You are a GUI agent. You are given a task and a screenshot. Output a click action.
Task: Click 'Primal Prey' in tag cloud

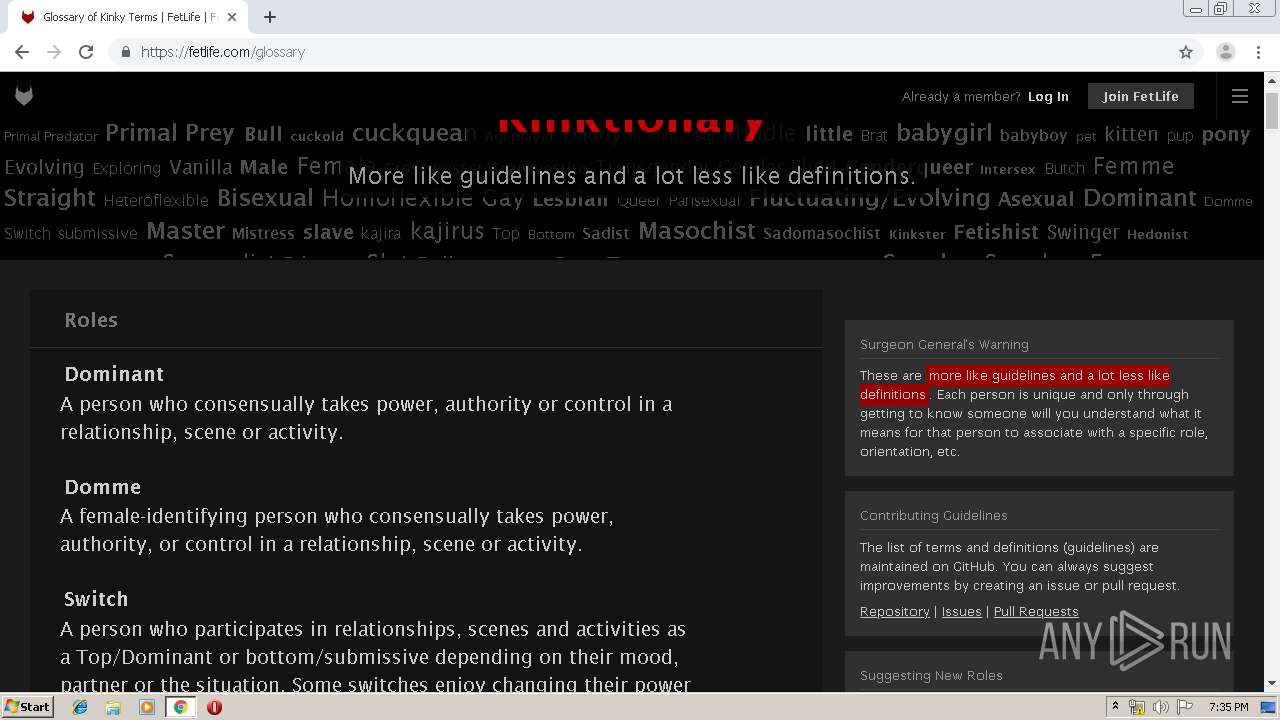coord(170,133)
